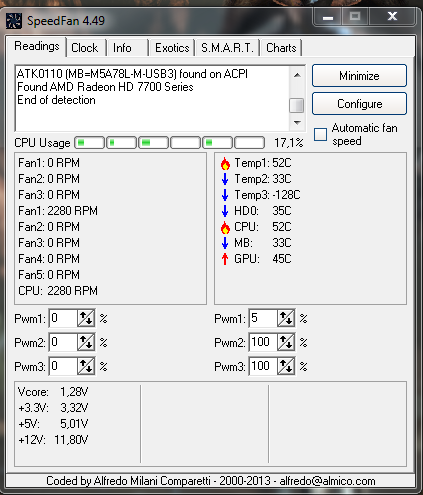Switch to the Readings tab
423x495 pixels.
[37, 46]
